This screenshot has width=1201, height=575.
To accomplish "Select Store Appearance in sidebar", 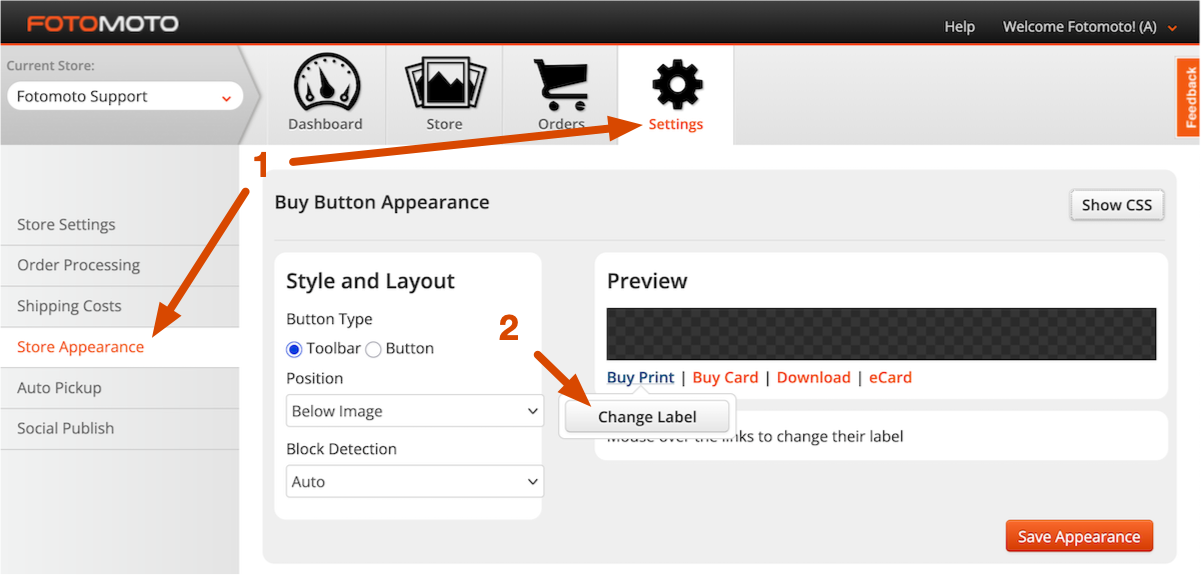I will click(x=80, y=347).
